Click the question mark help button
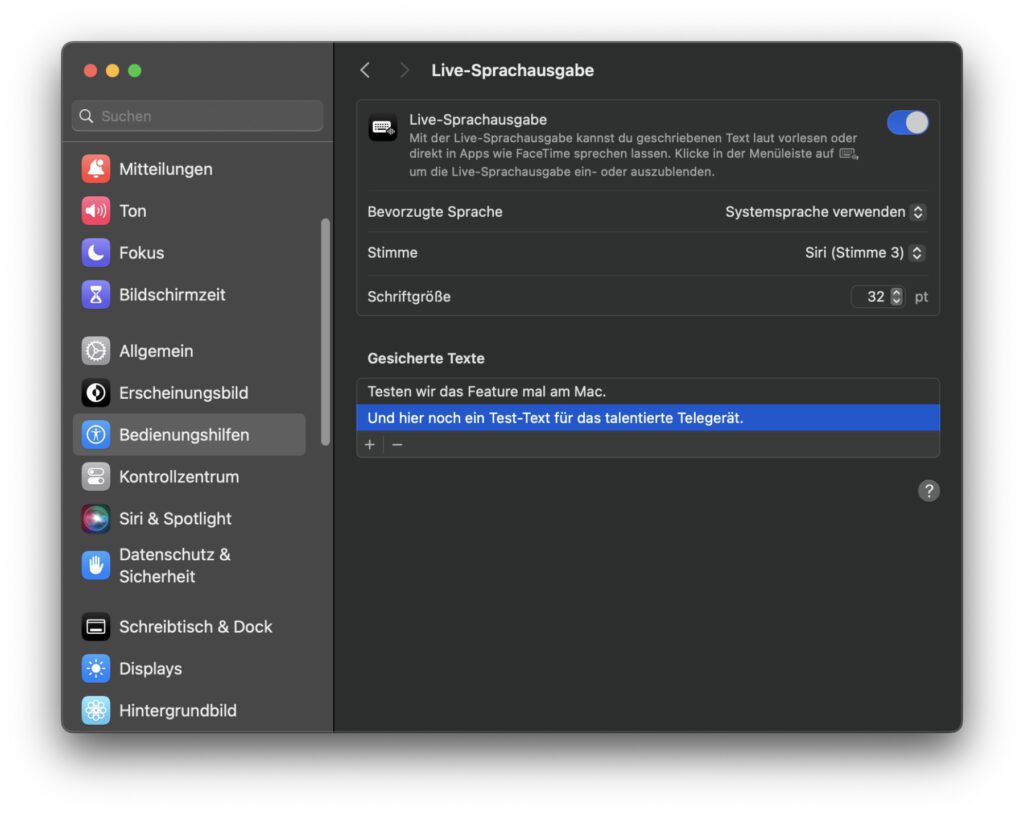1024x814 pixels. pyautogui.click(x=929, y=490)
